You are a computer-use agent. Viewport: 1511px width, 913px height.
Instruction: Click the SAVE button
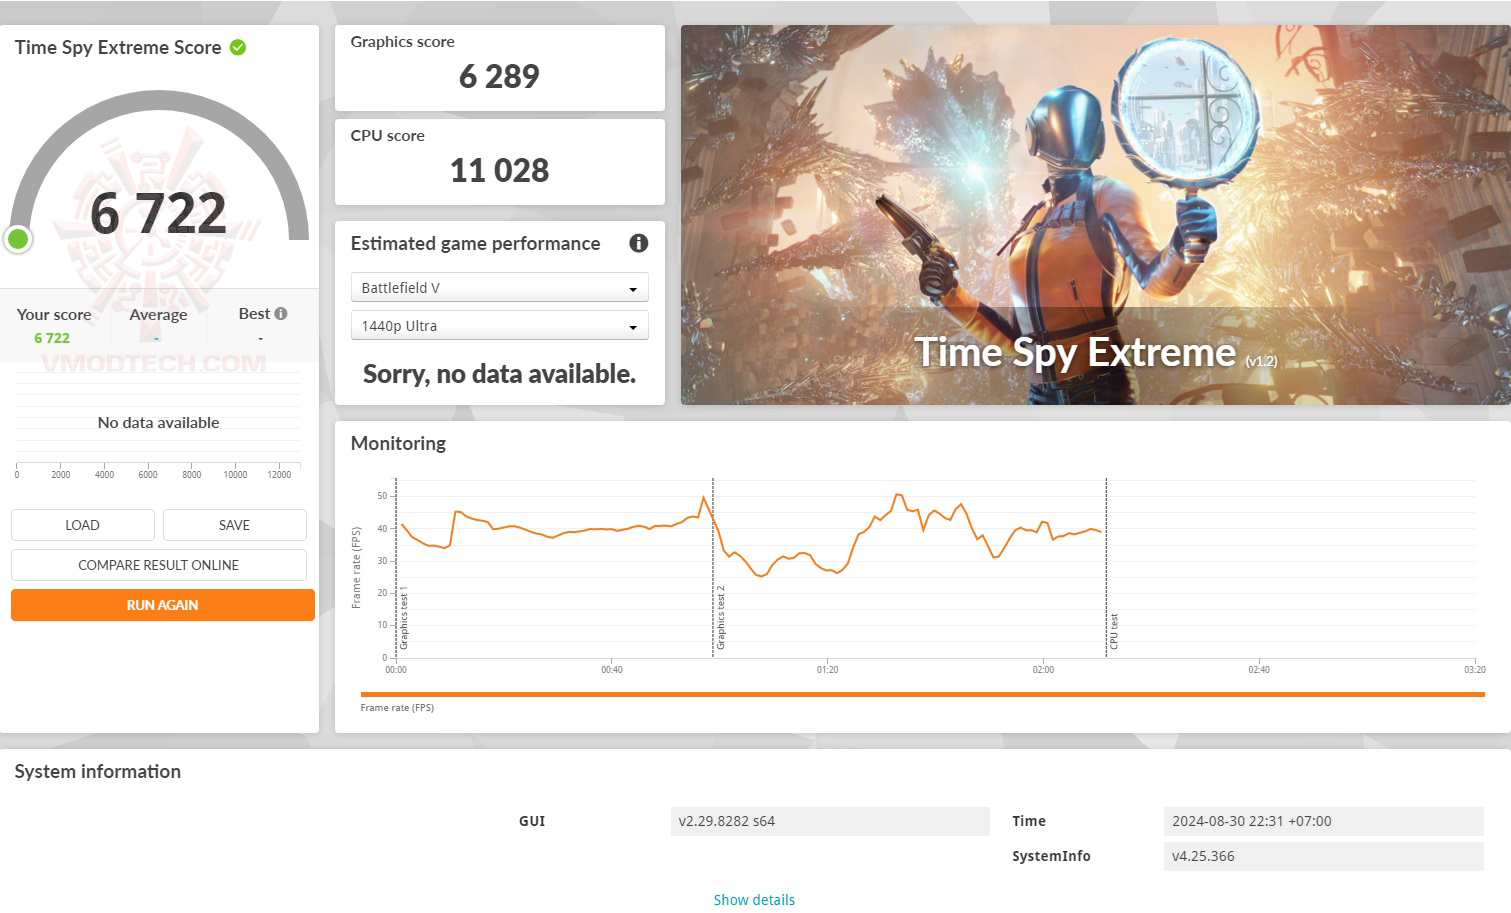234,524
